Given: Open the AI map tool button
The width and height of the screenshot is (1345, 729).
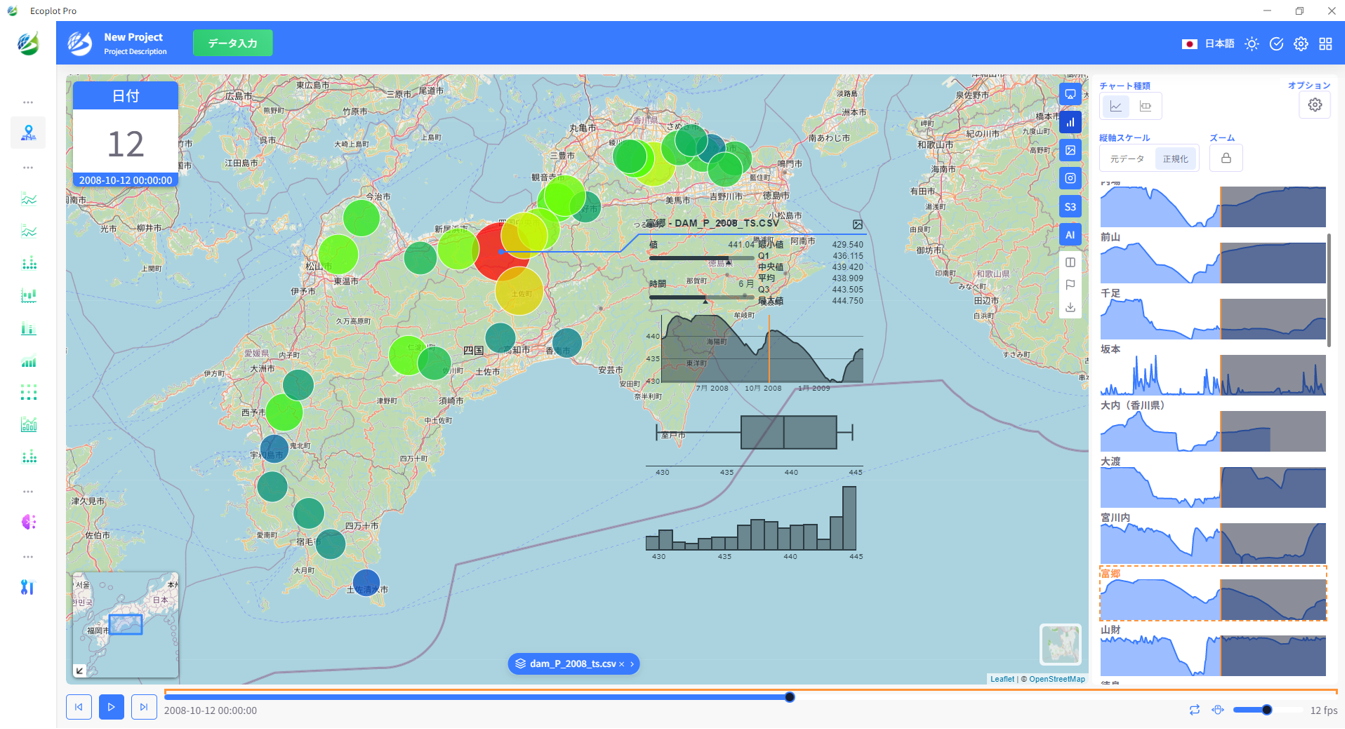Looking at the screenshot, I should point(1070,235).
